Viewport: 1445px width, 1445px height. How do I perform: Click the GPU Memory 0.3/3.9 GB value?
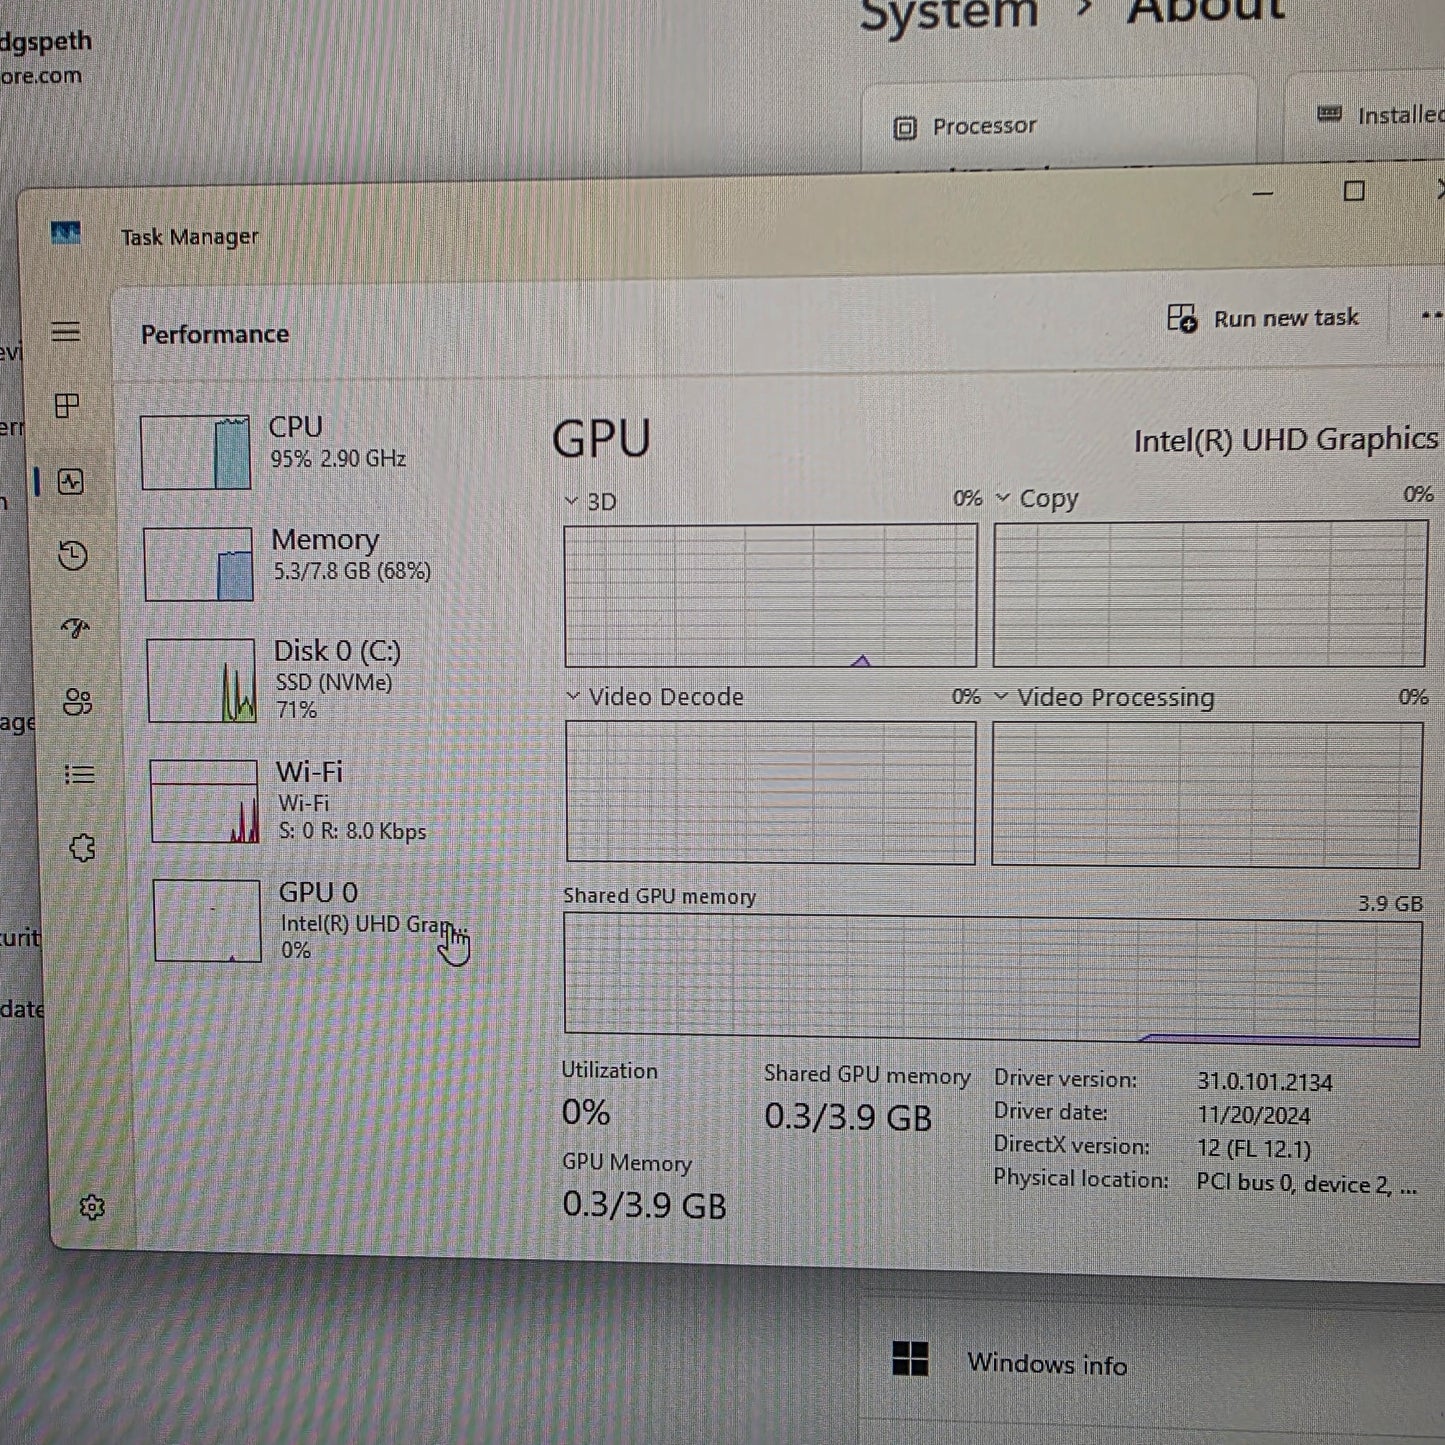(644, 1205)
